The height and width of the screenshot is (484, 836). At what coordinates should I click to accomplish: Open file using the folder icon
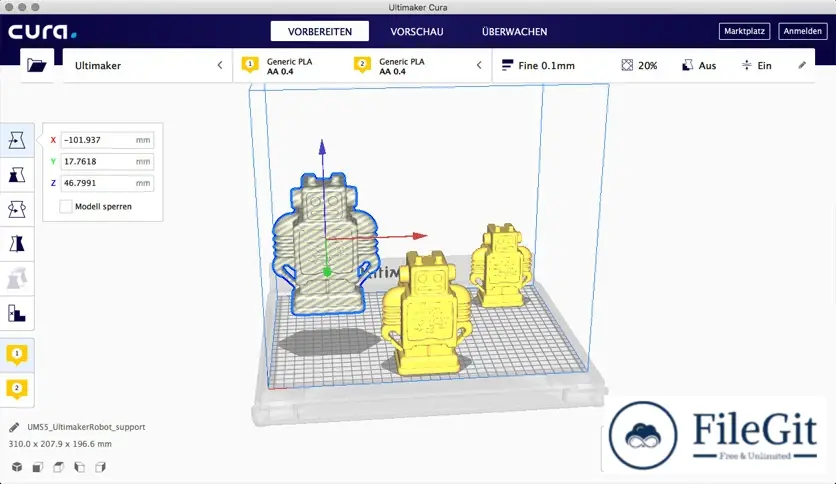coord(37,66)
